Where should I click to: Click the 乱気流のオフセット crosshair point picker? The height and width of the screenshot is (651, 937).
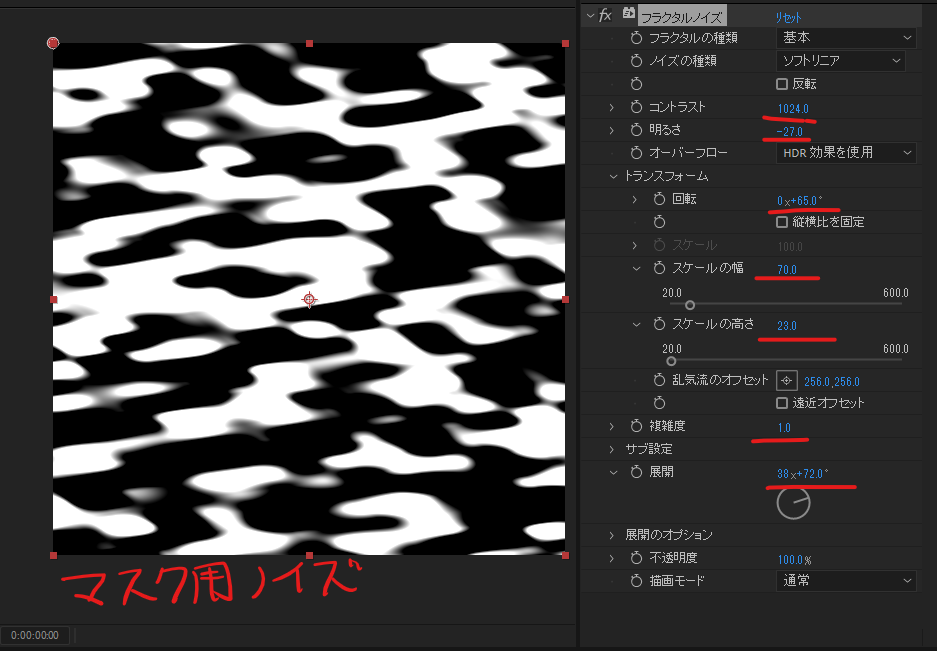786,381
